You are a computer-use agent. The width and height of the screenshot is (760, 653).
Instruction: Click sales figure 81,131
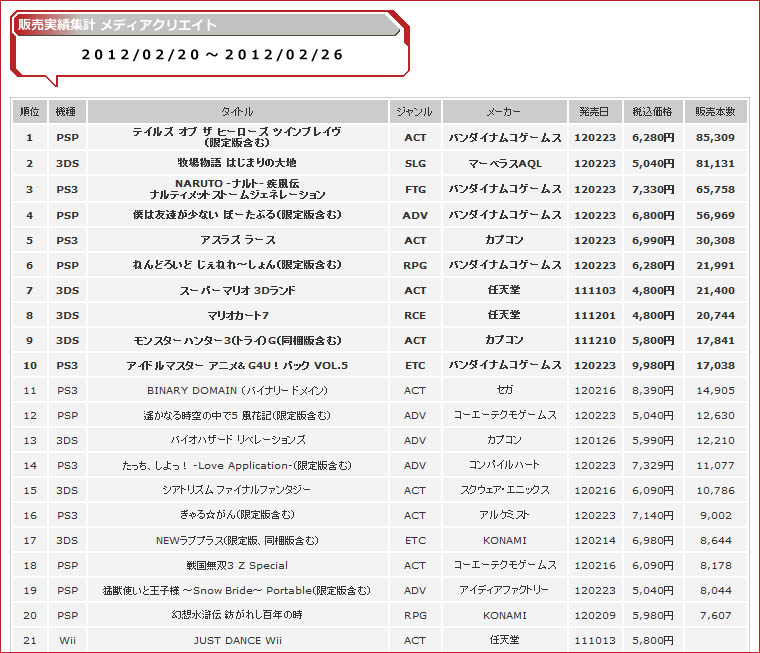715,164
